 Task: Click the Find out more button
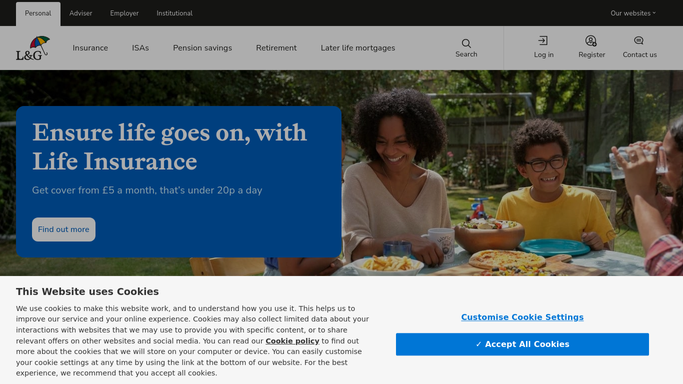64,229
